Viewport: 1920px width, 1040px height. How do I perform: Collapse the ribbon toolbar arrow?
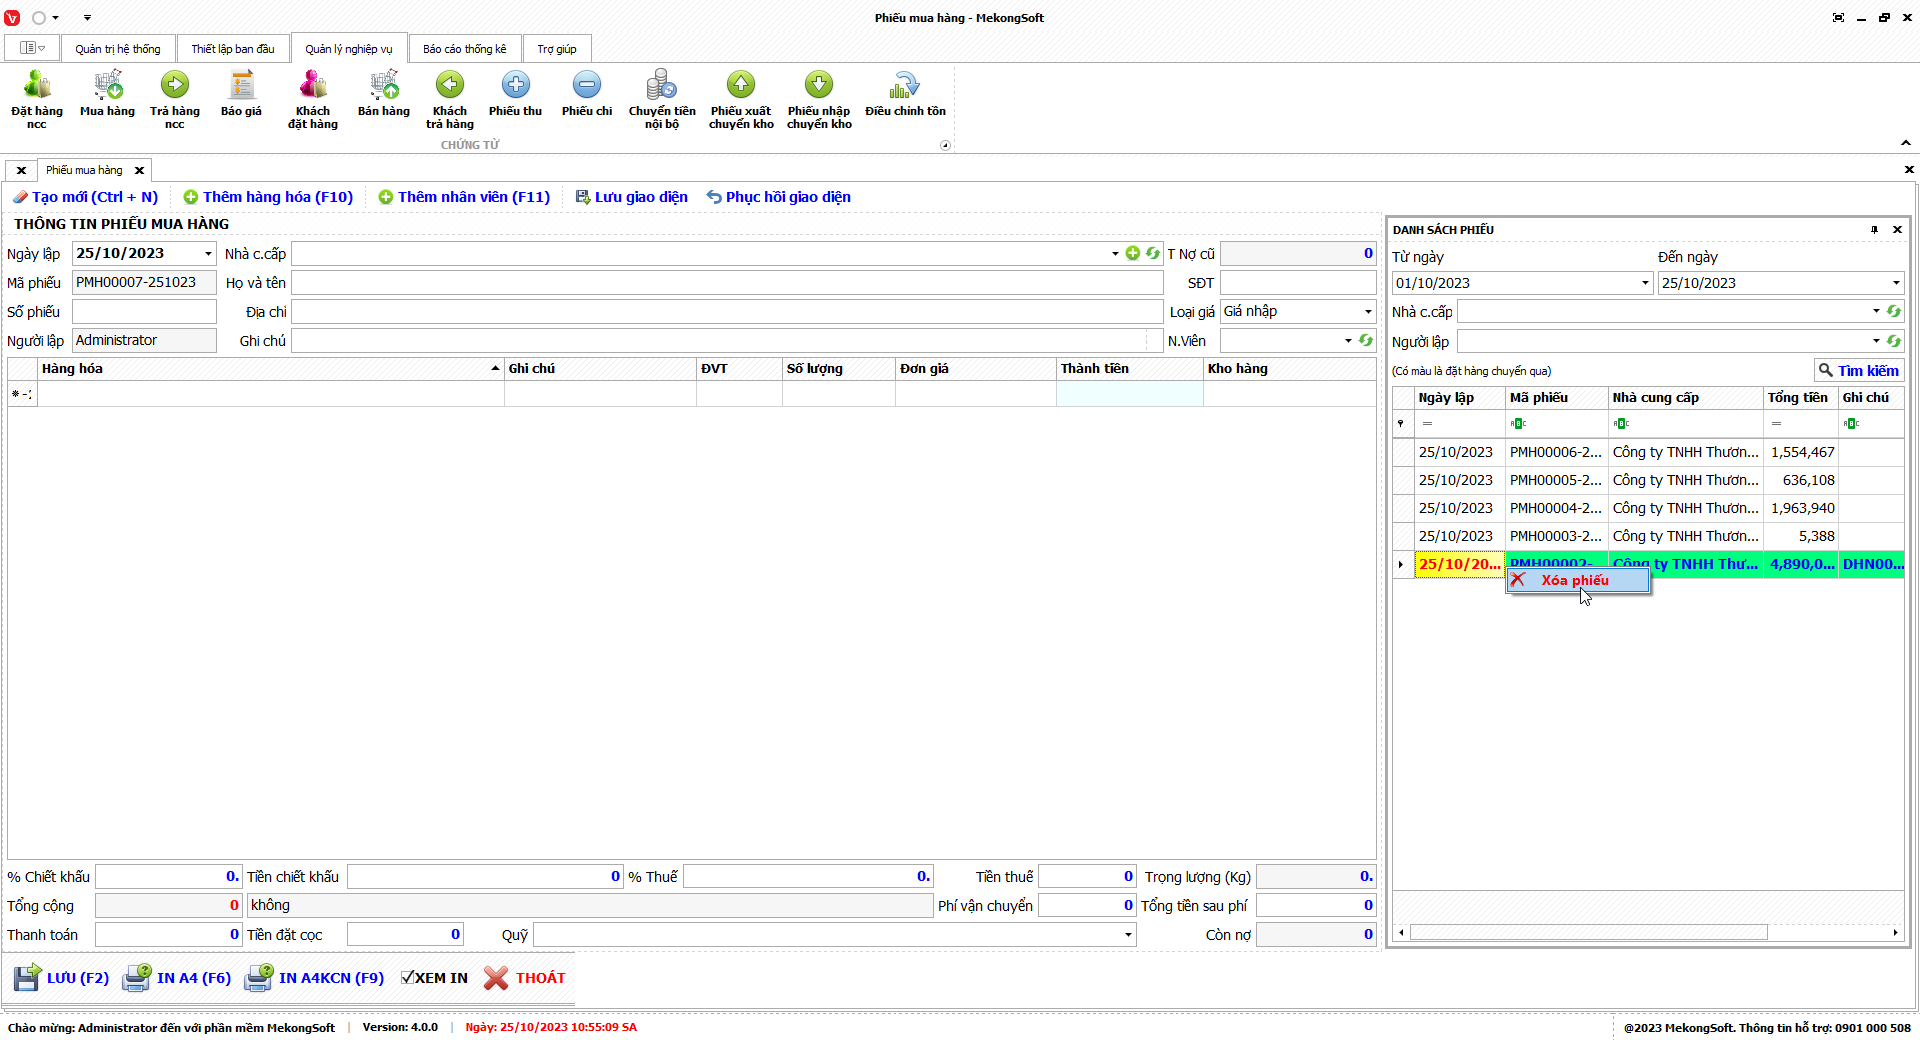(1906, 143)
